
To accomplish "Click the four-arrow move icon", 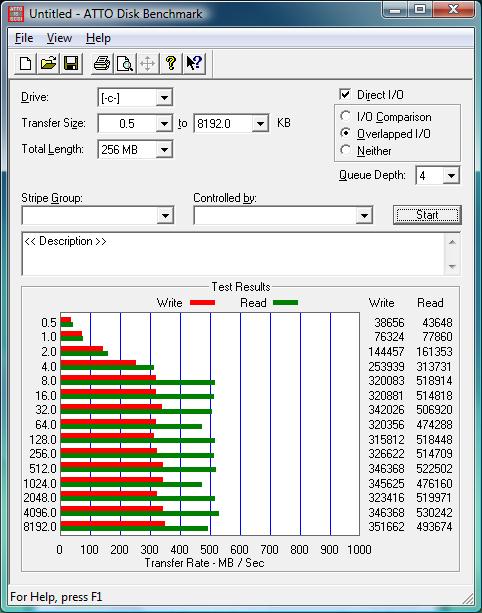I will click(148, 63).
